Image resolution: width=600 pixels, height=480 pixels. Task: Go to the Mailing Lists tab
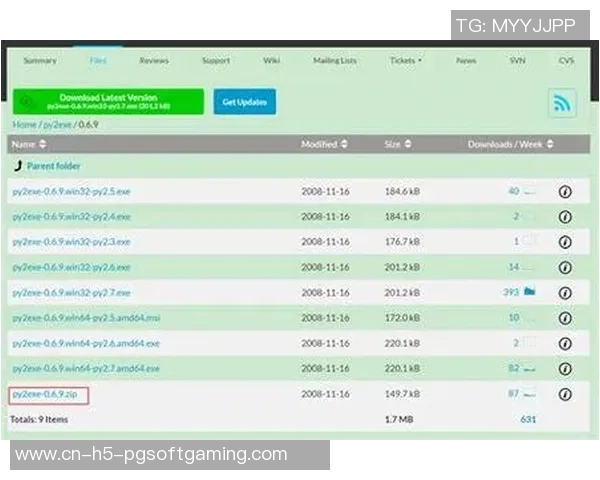click(334, 60)
